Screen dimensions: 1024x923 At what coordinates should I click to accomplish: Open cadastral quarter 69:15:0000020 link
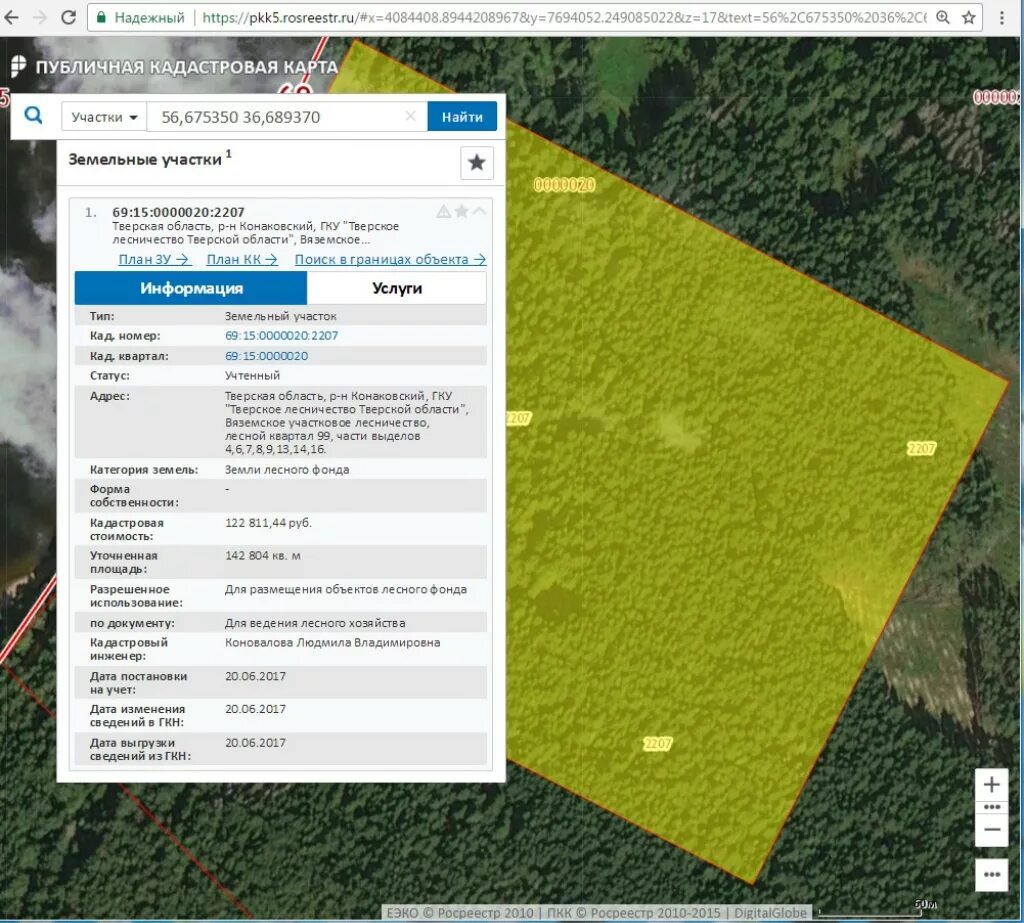(x=266, y=356)
